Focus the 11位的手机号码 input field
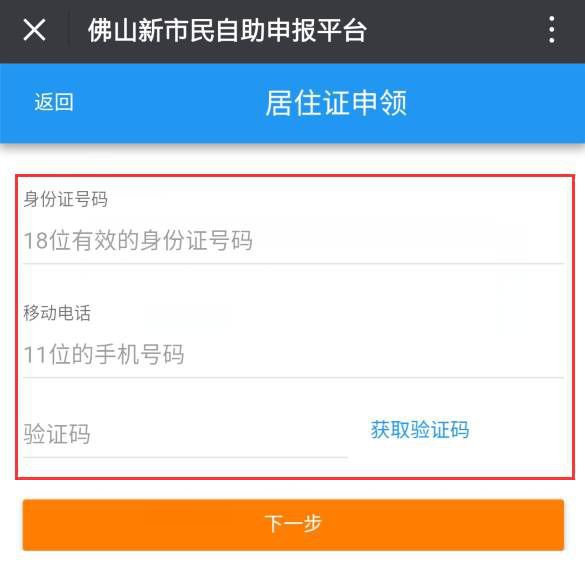The width and height of the screenshot is (585, 571). [x=294, y=355]
